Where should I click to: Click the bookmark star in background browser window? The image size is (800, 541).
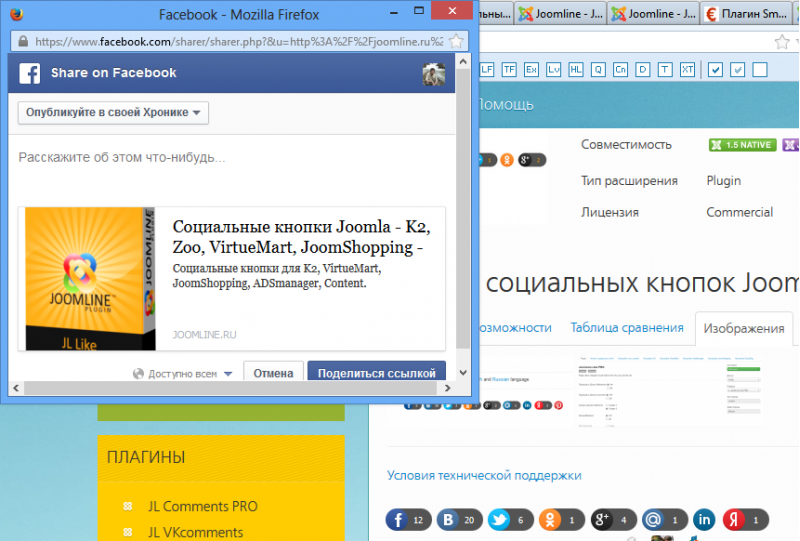pyautogui.click(x=782, y=42)
